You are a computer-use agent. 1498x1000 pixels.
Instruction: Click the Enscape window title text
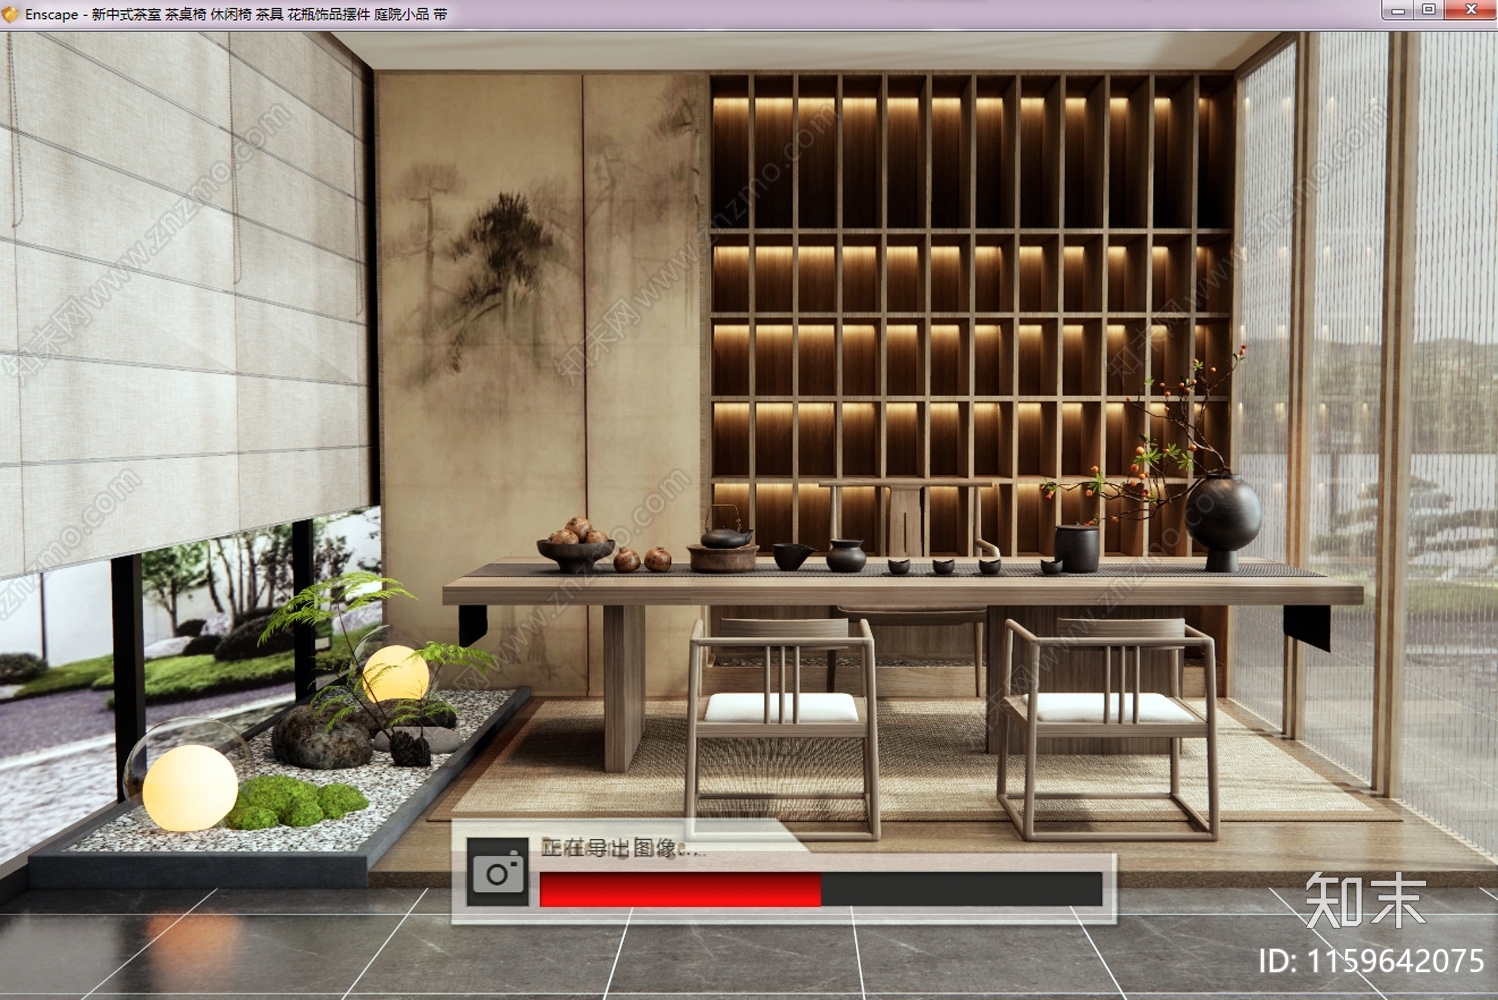236,14
